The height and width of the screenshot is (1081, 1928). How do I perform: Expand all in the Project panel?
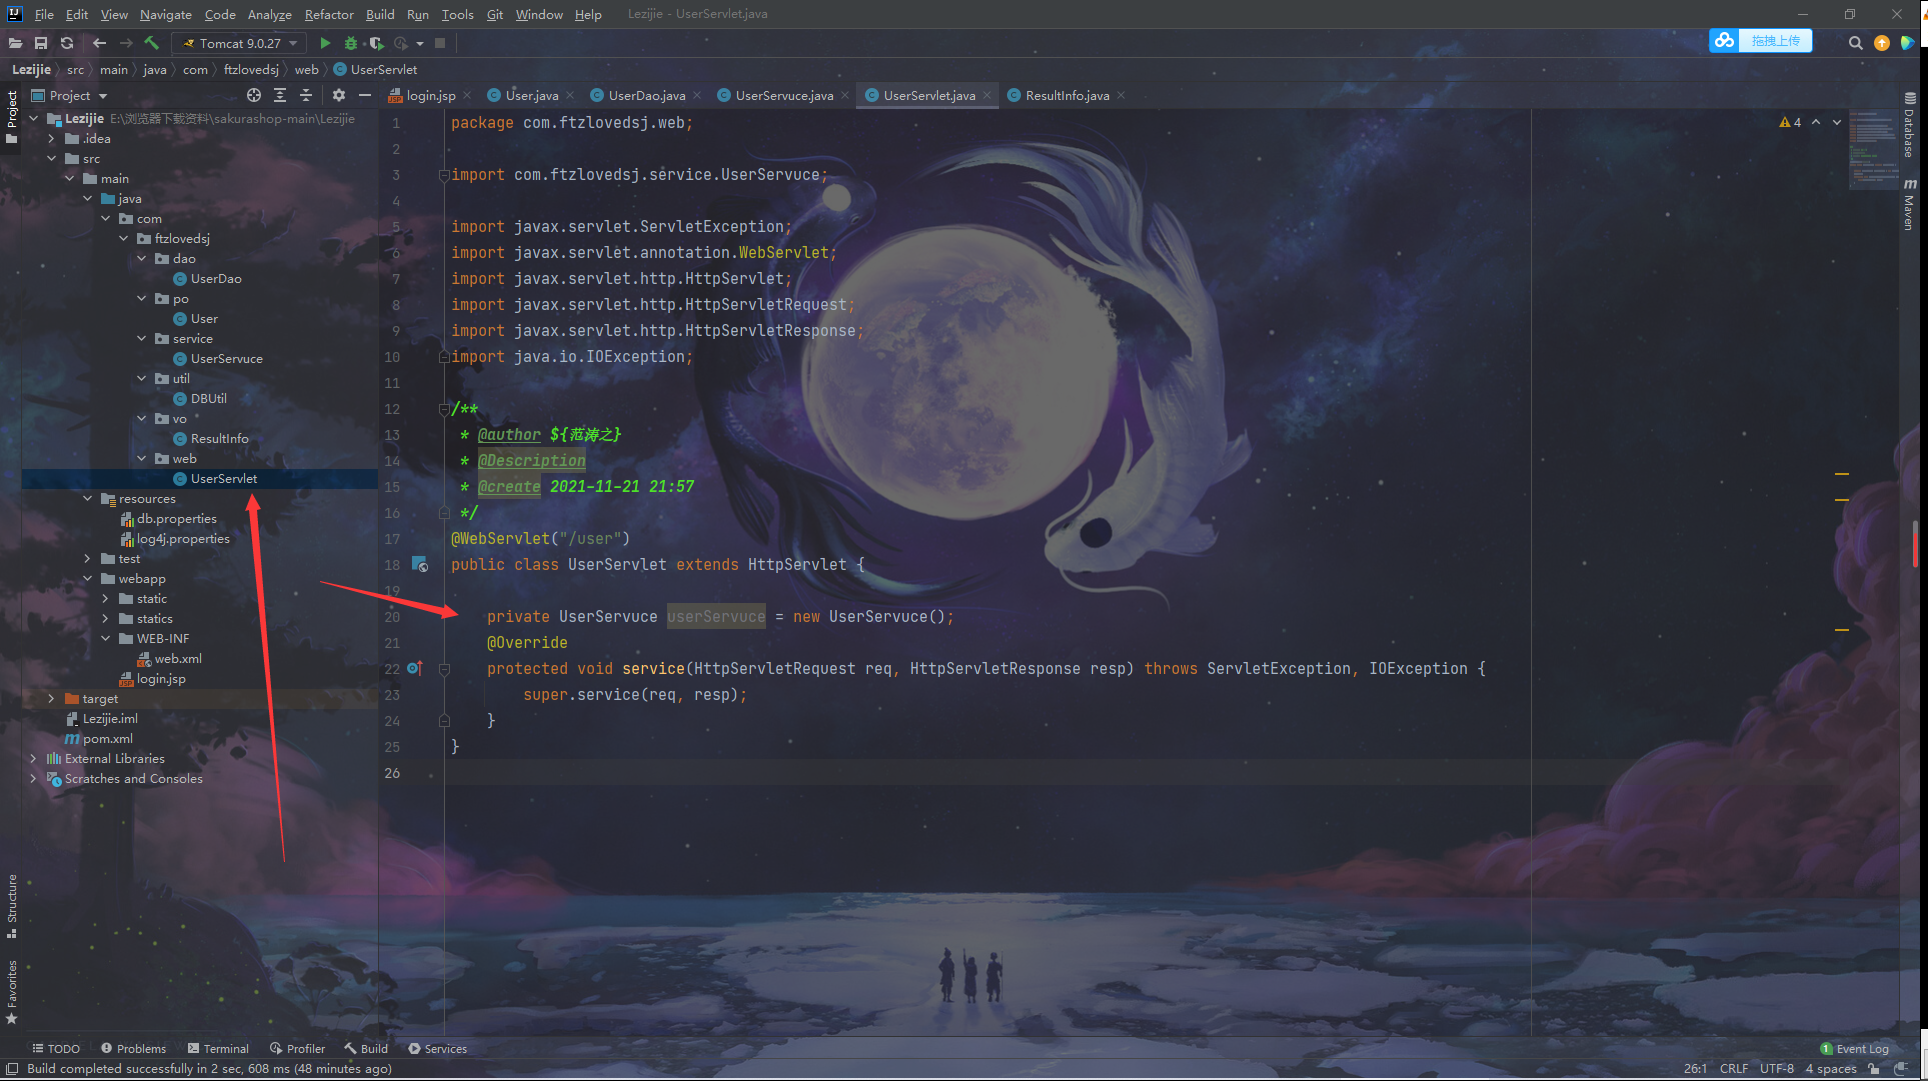(x=280, y=95)
